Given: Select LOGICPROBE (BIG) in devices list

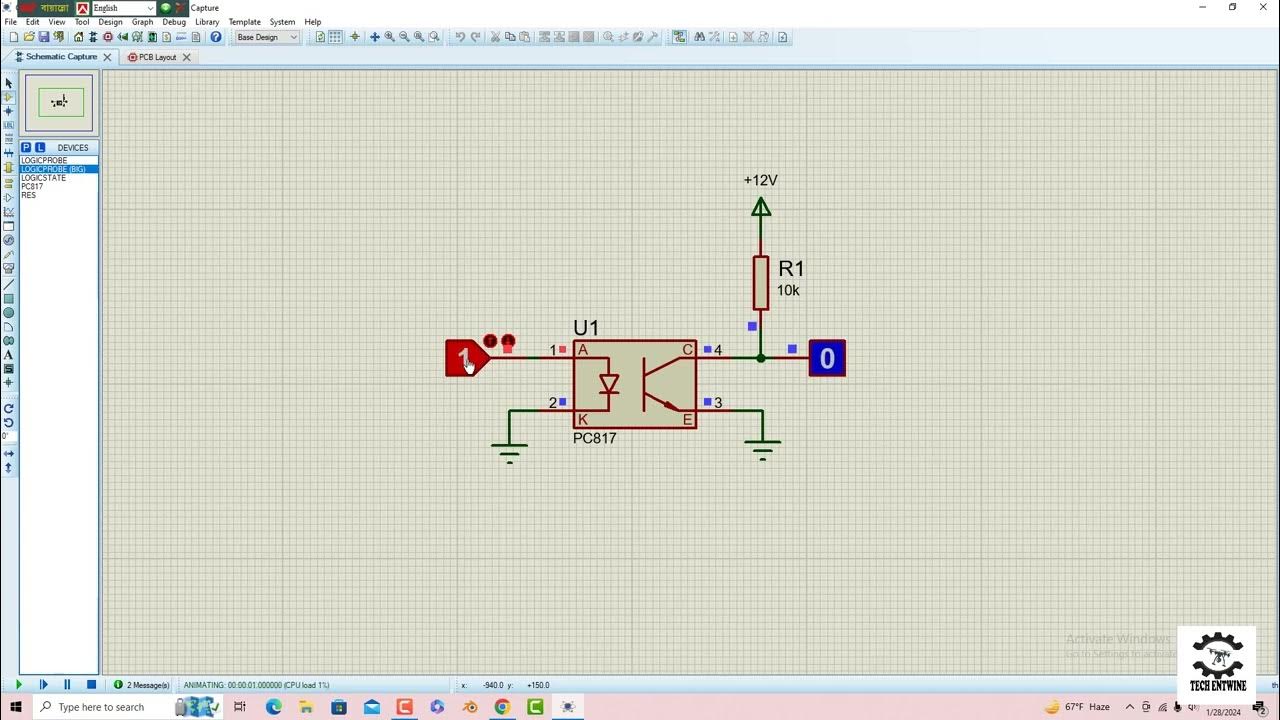Looking at the screenshot, I should [59, 169].
